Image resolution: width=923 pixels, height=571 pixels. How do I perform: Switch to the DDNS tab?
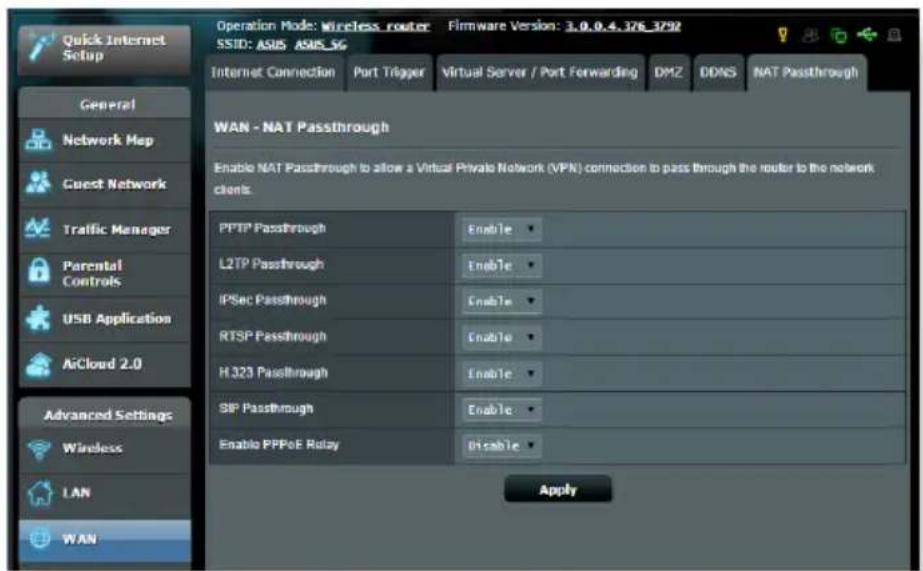[x=718, y=73]
